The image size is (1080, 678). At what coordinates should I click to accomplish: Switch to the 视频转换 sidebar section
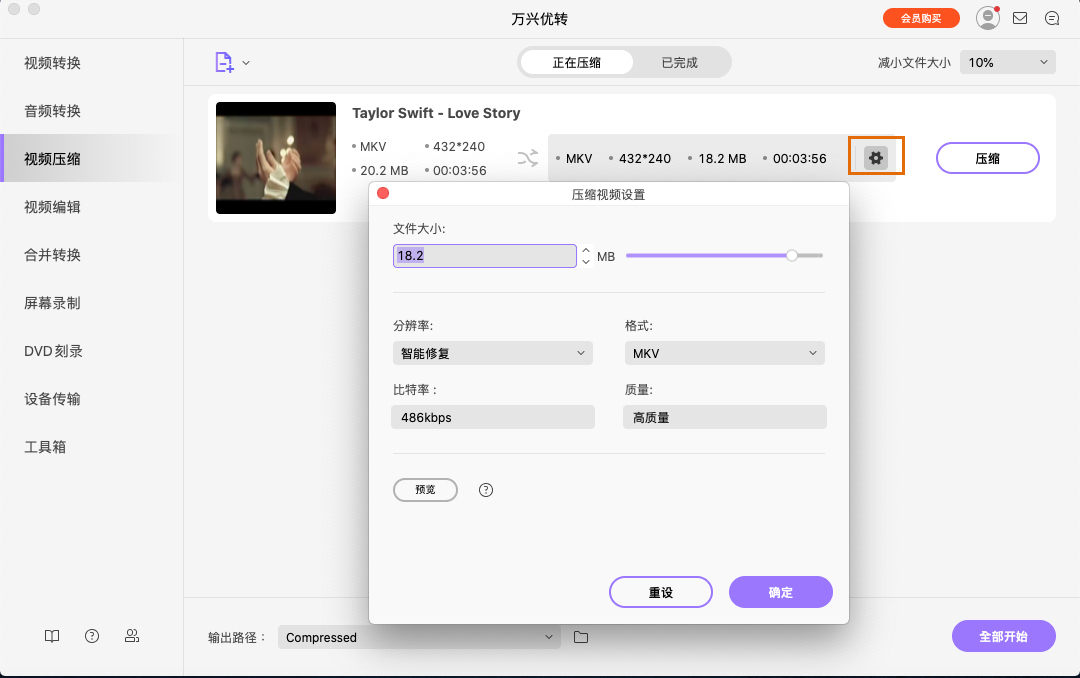[50, 62]
